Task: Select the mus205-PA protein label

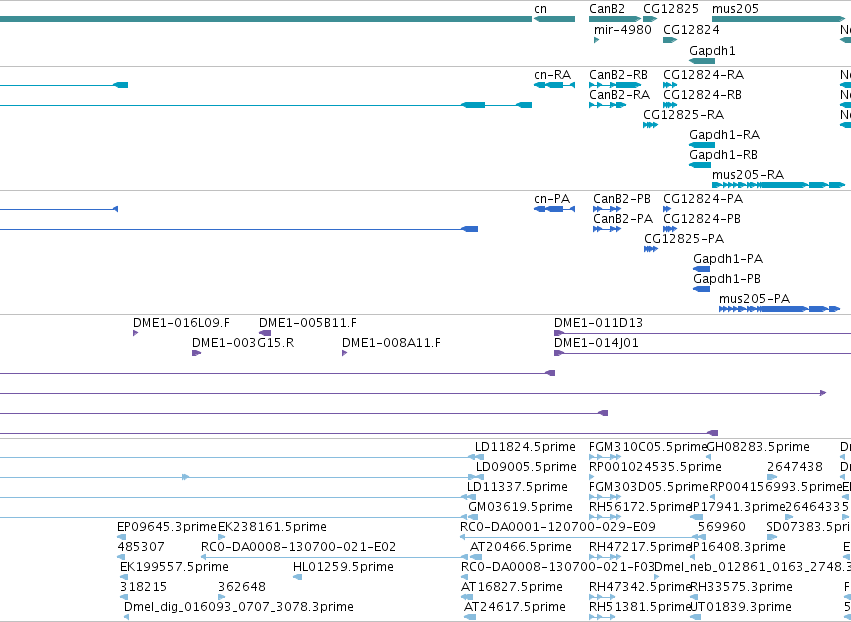Action: (754, 299)
